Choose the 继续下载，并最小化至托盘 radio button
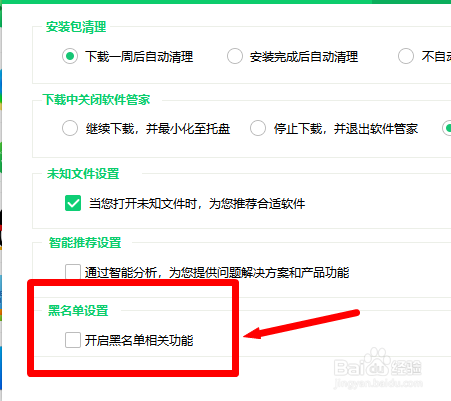 click(x=70, y=128)
